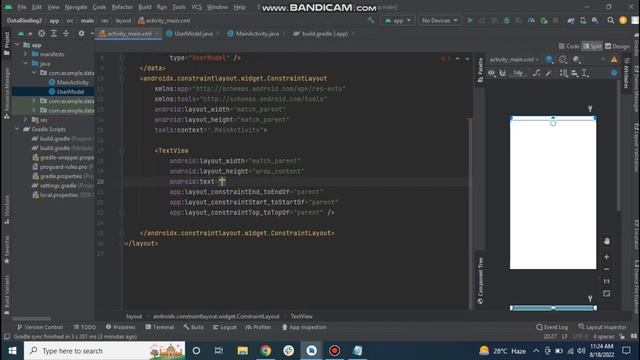Switch to UserModel.java tab
640x360 pixels.
pyautogui.click(x=193, y=33)
